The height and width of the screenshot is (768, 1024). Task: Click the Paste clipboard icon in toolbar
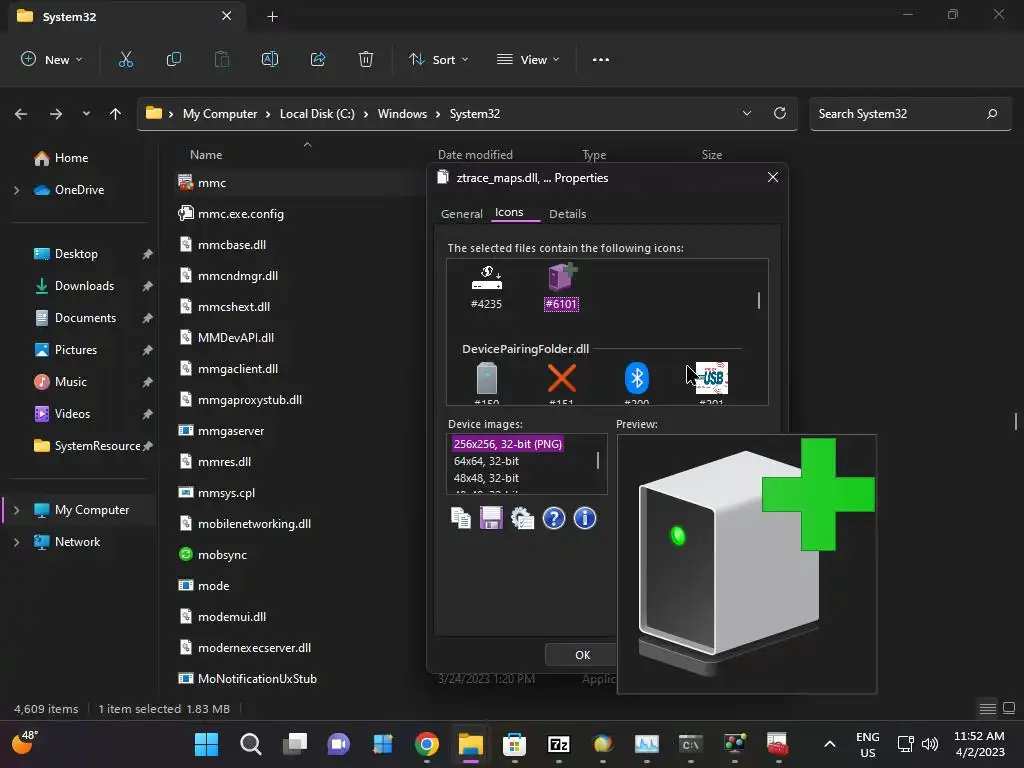(x=222, y=59)
